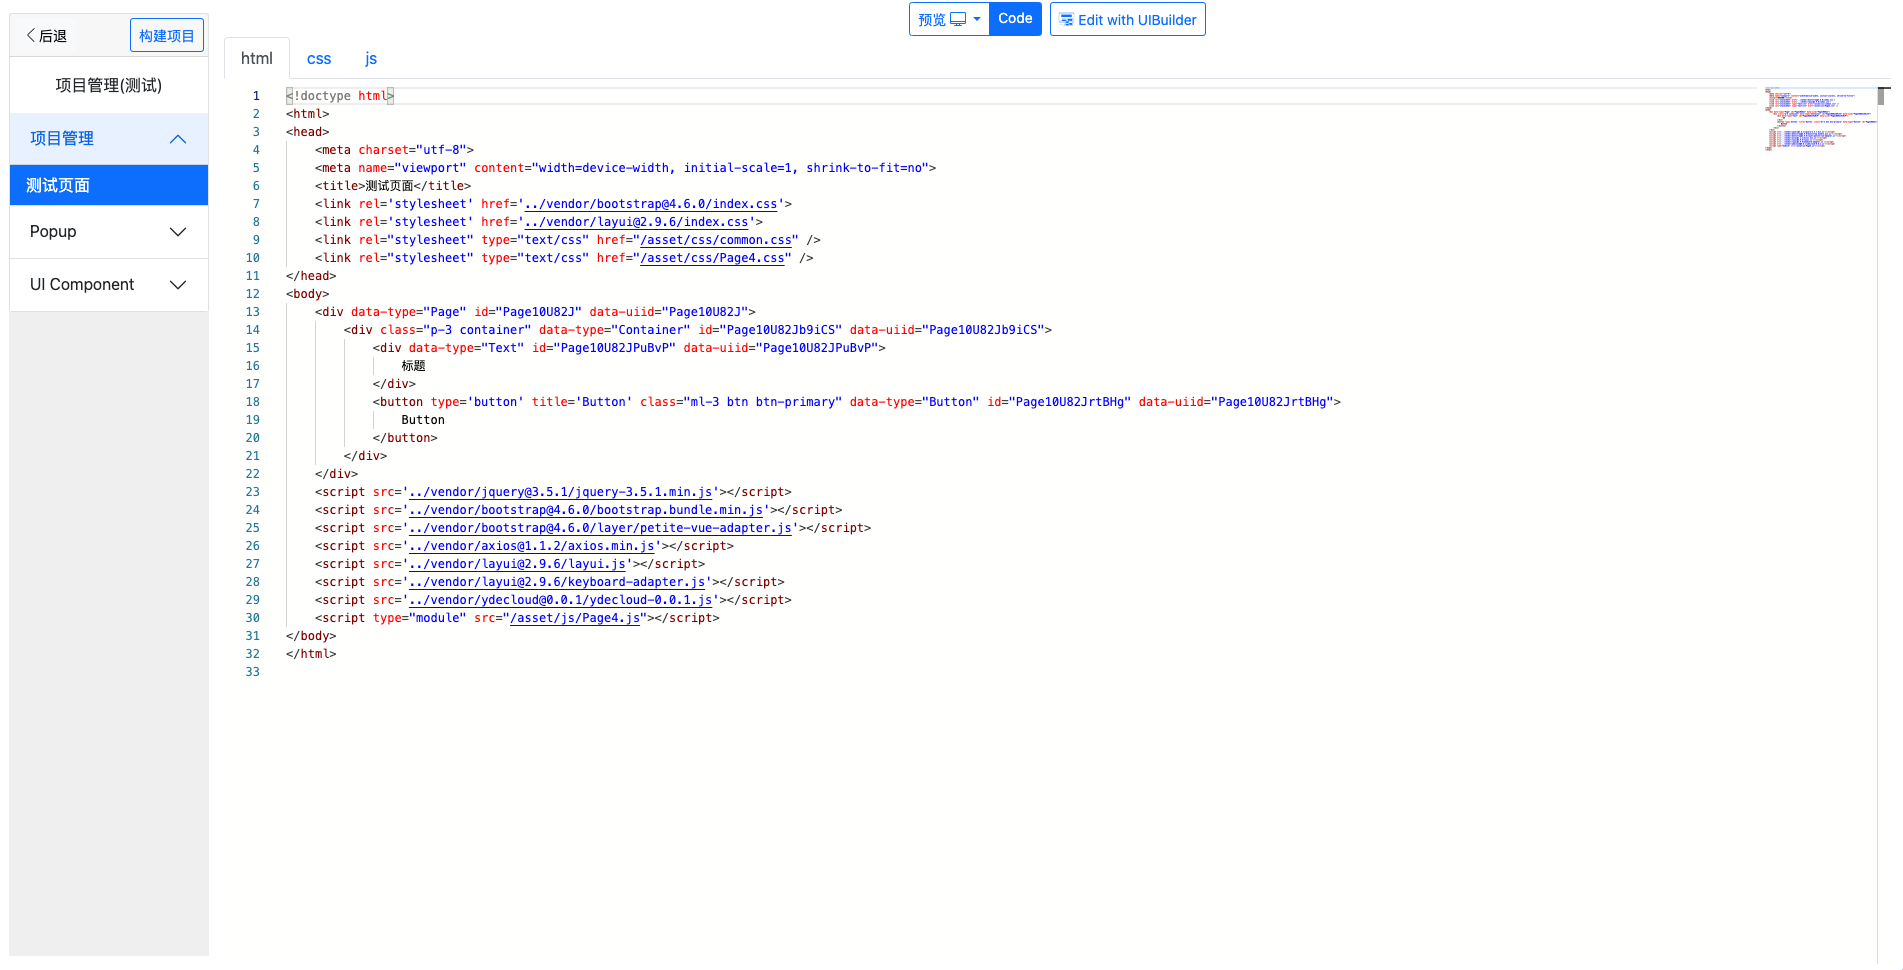Click line number 18 in the gutter
The image size is (1903, 970).
253,402
